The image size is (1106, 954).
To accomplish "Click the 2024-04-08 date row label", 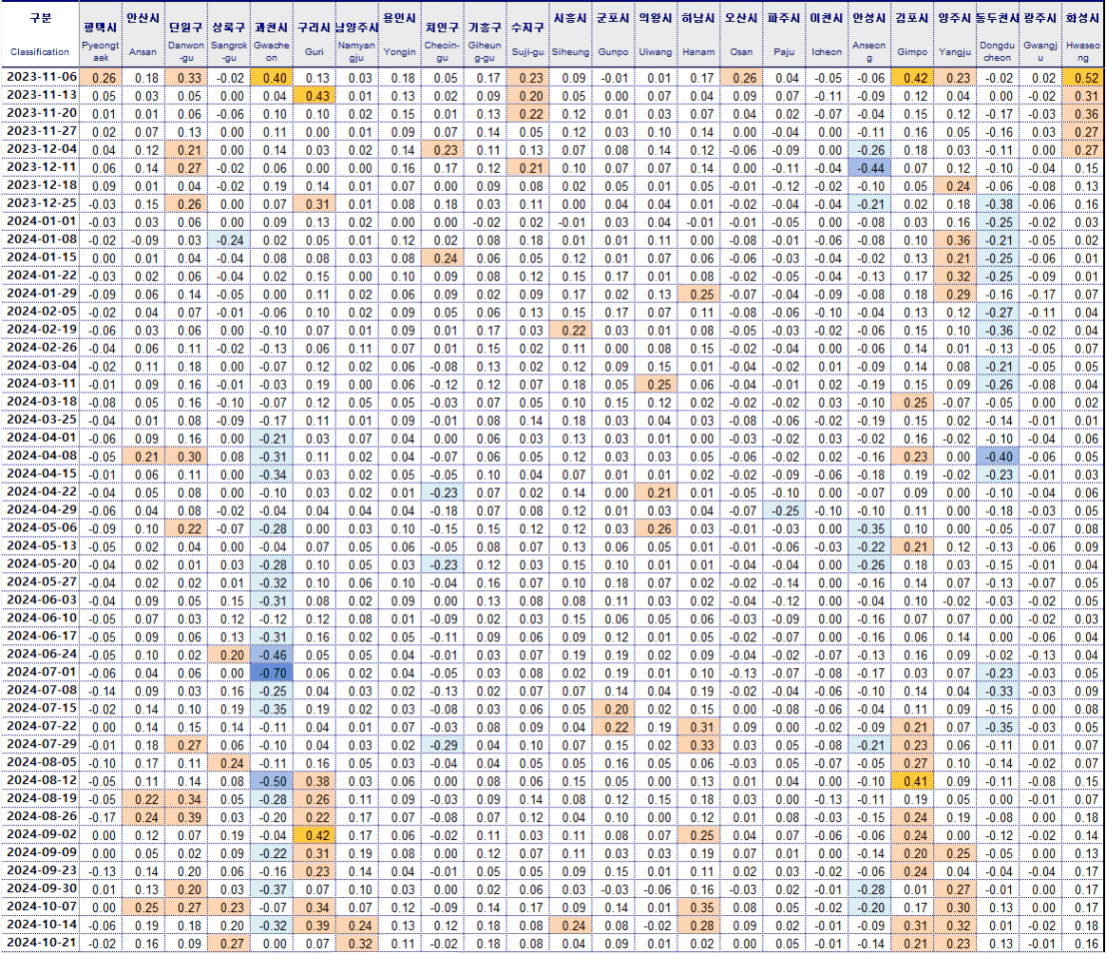I will tap(40, 456).
